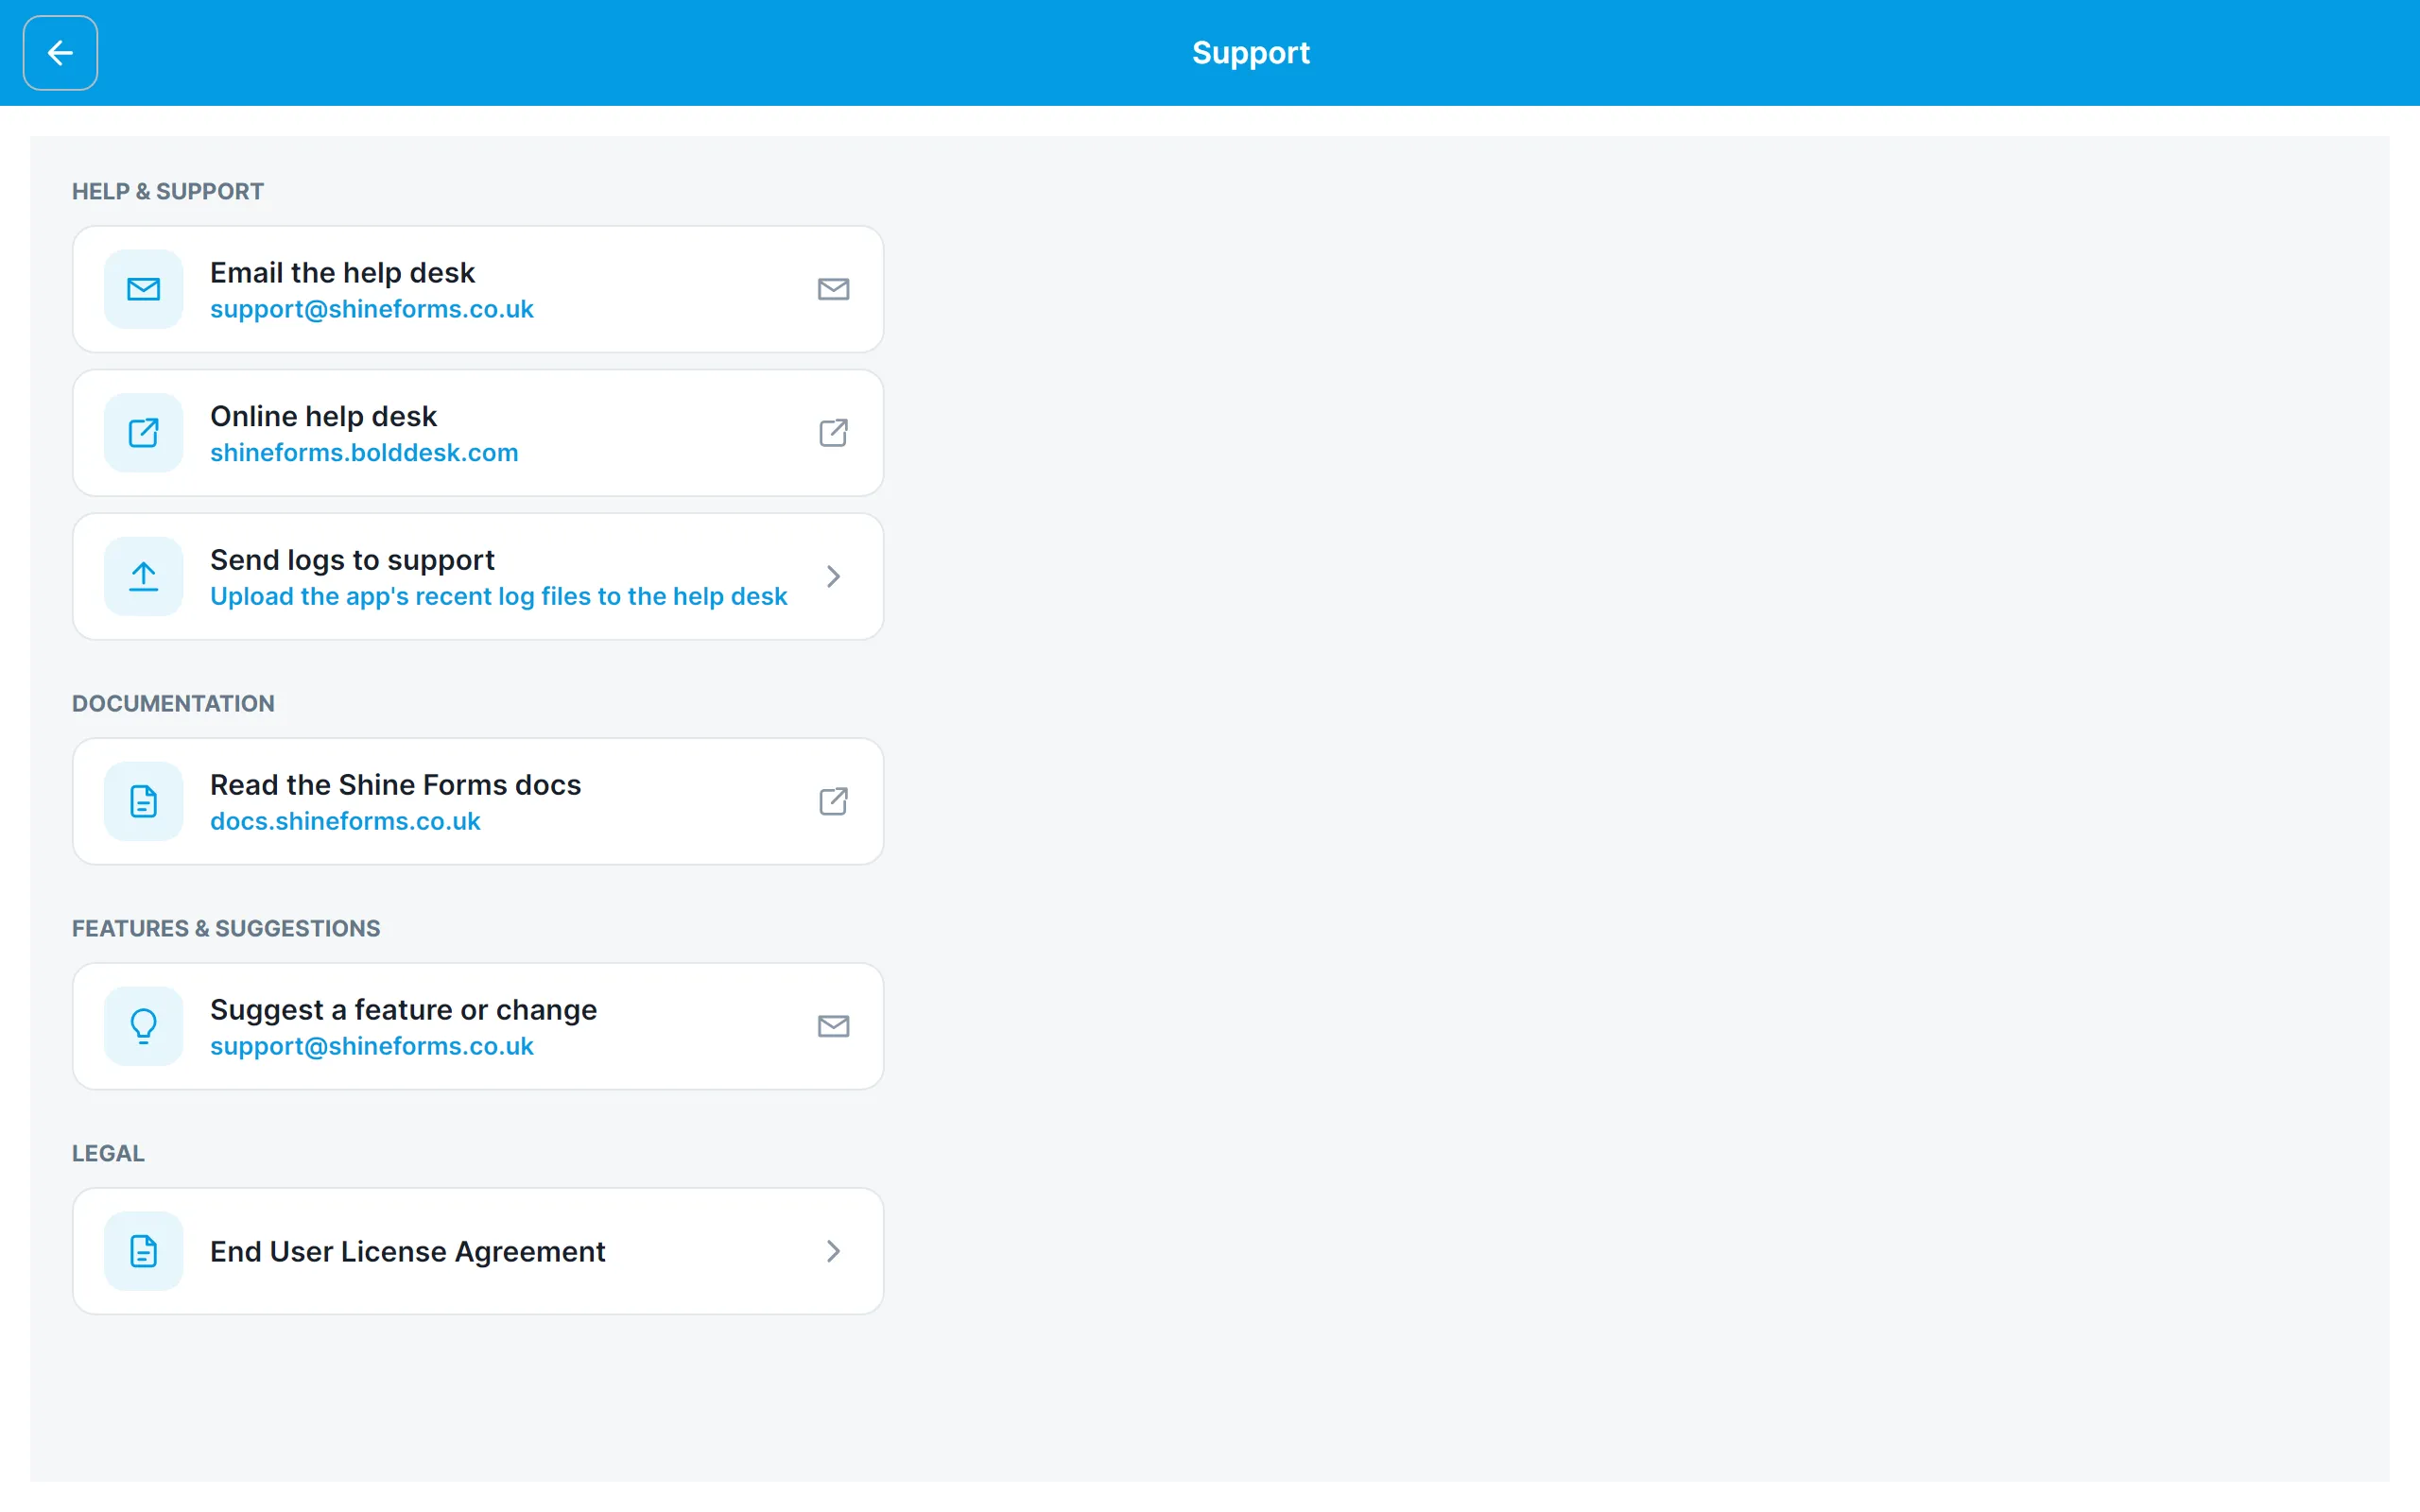Select the Suggest a feature or change title
The width and height of the screenshot is (2420, 1512).
click(403, 1010)
